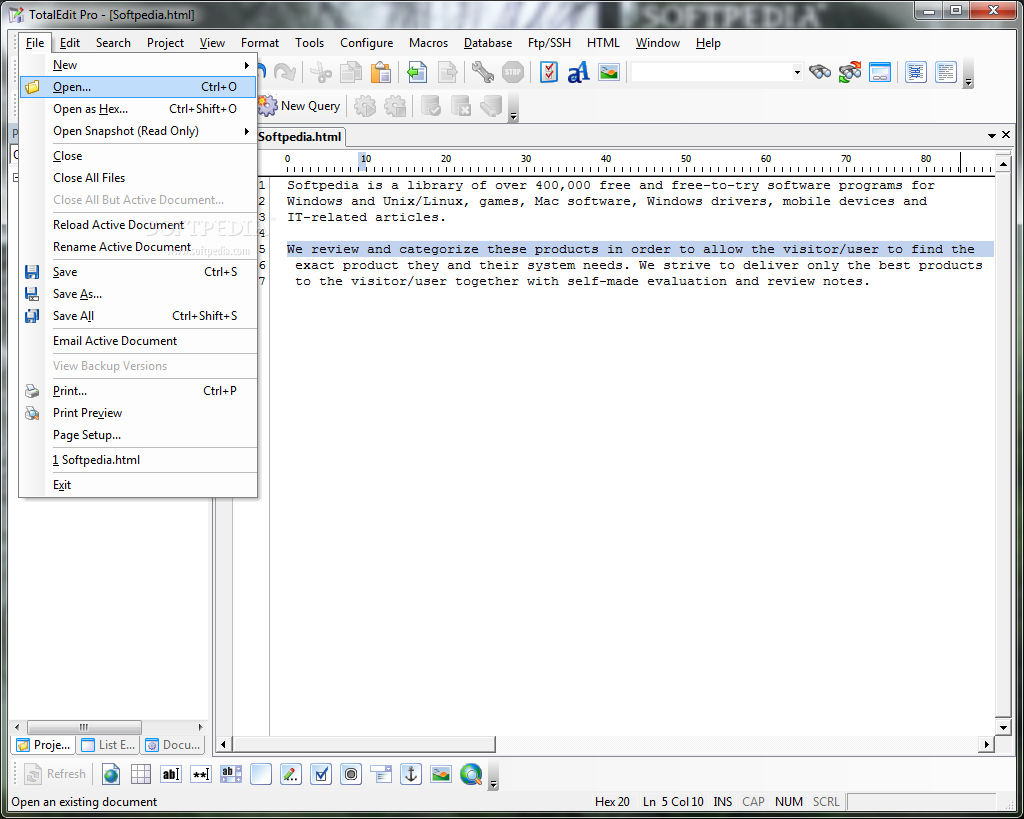The width and height of the screenshot is (1024, 819).
Task: Select Exit from File menu
Action: (x=137, y=485)
